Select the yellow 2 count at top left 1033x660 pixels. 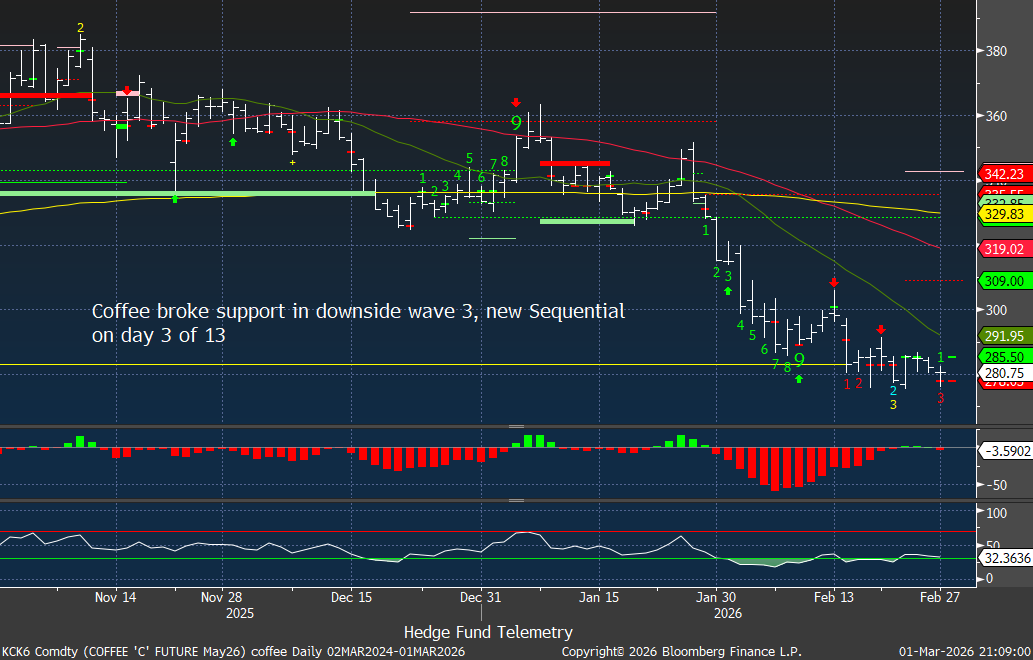(x=80, y=28)
